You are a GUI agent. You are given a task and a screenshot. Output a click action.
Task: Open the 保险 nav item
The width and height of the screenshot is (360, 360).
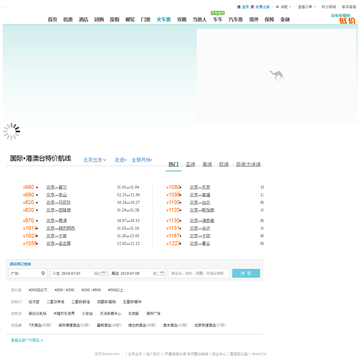(269, 20)
